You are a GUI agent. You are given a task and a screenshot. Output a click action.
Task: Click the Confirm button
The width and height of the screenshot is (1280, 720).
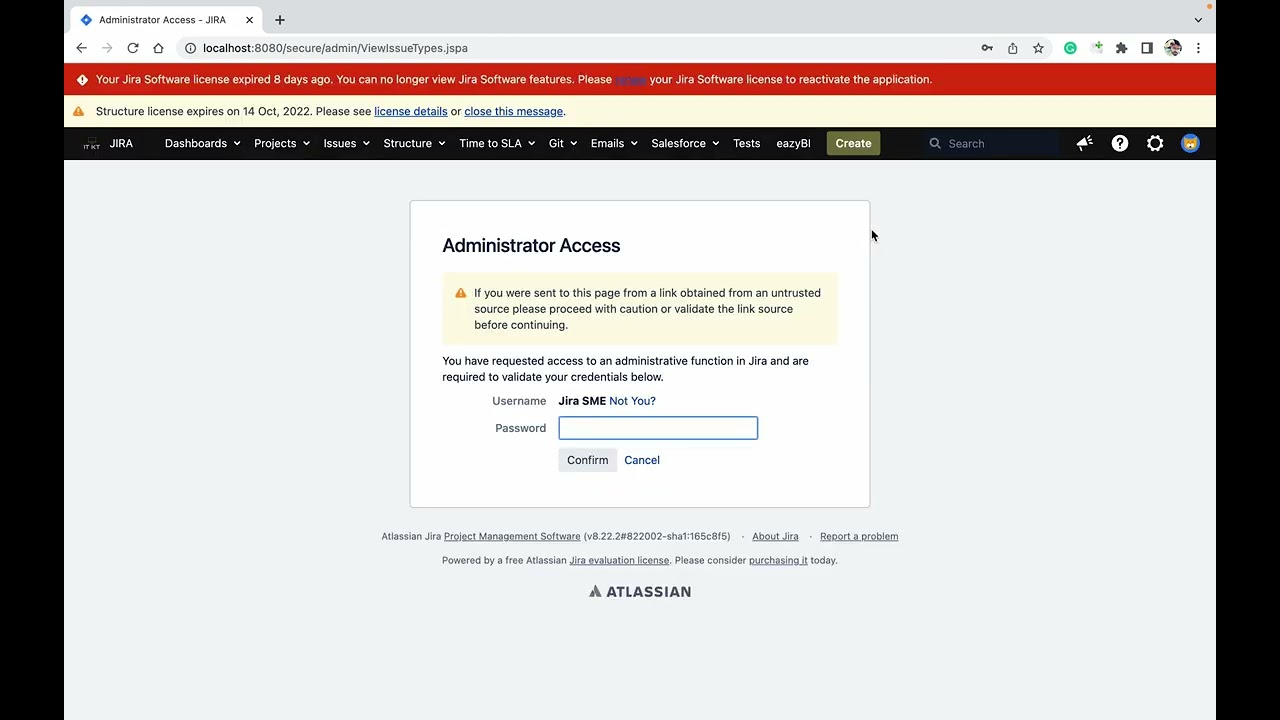[587, 460]
